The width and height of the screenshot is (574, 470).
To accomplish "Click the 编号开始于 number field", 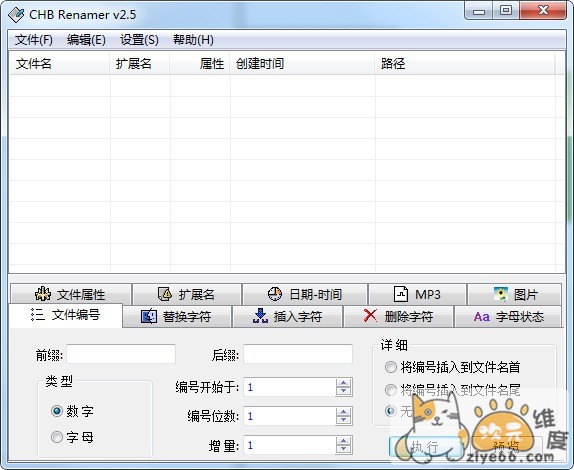I will point(289,387).
